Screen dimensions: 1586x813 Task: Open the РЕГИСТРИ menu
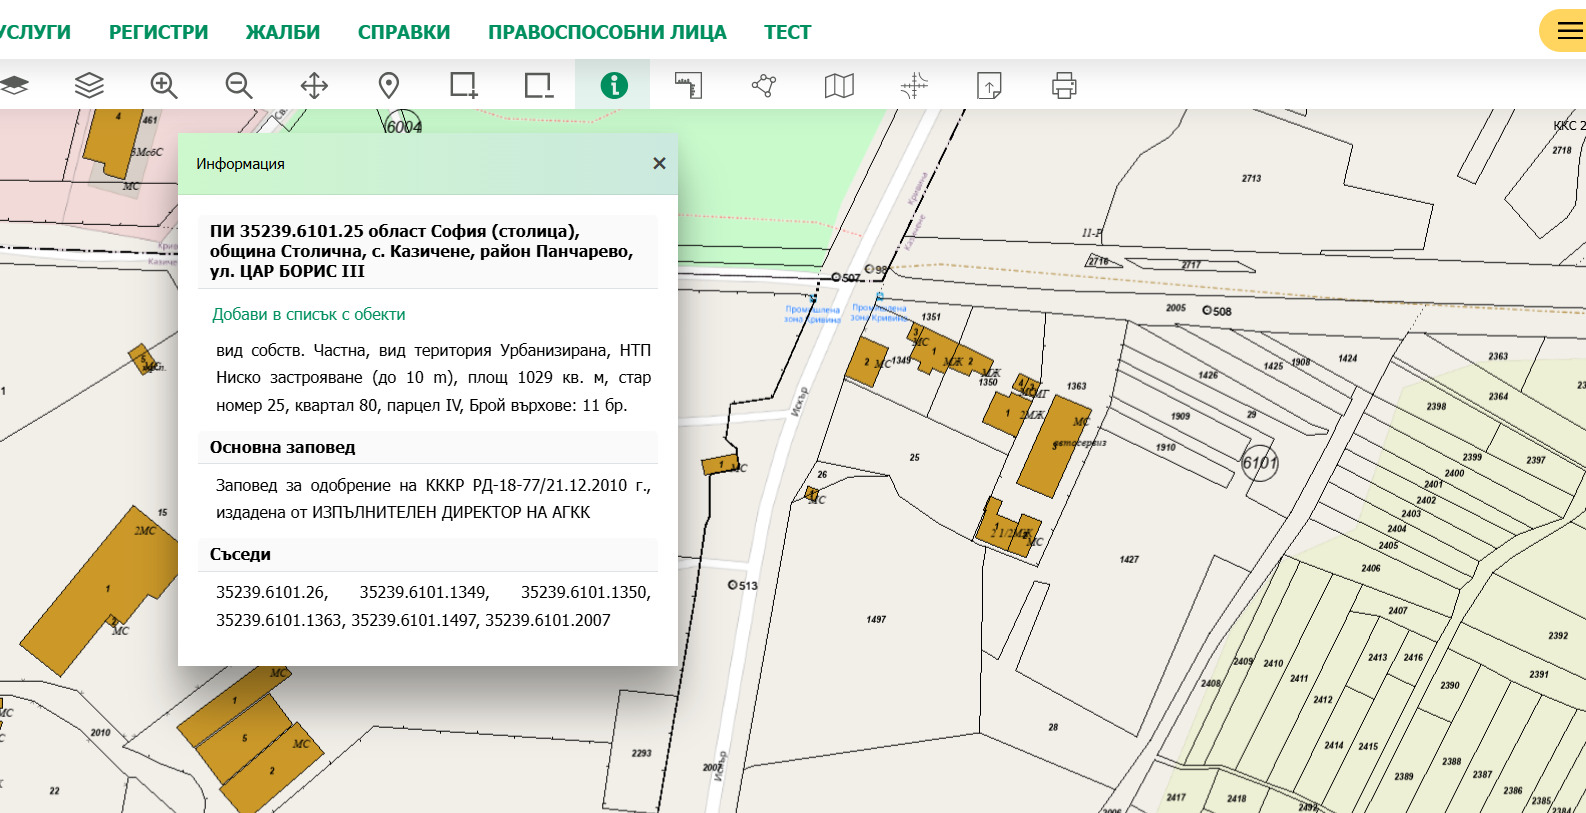(x=158, y=32)
